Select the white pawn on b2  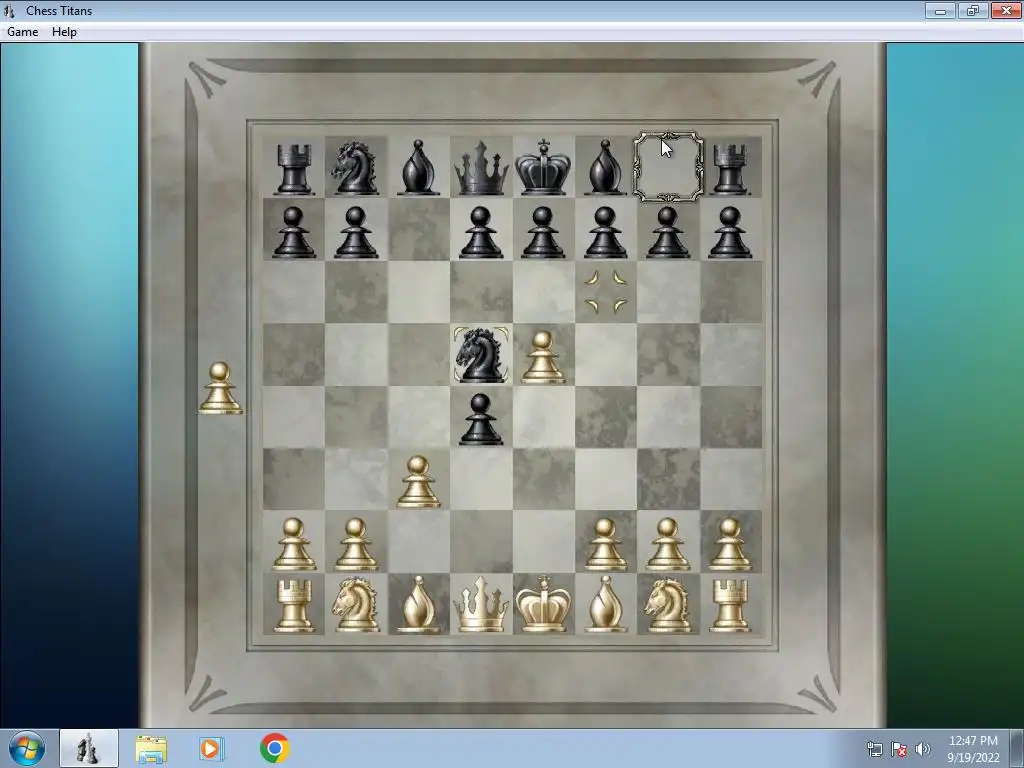355,544
